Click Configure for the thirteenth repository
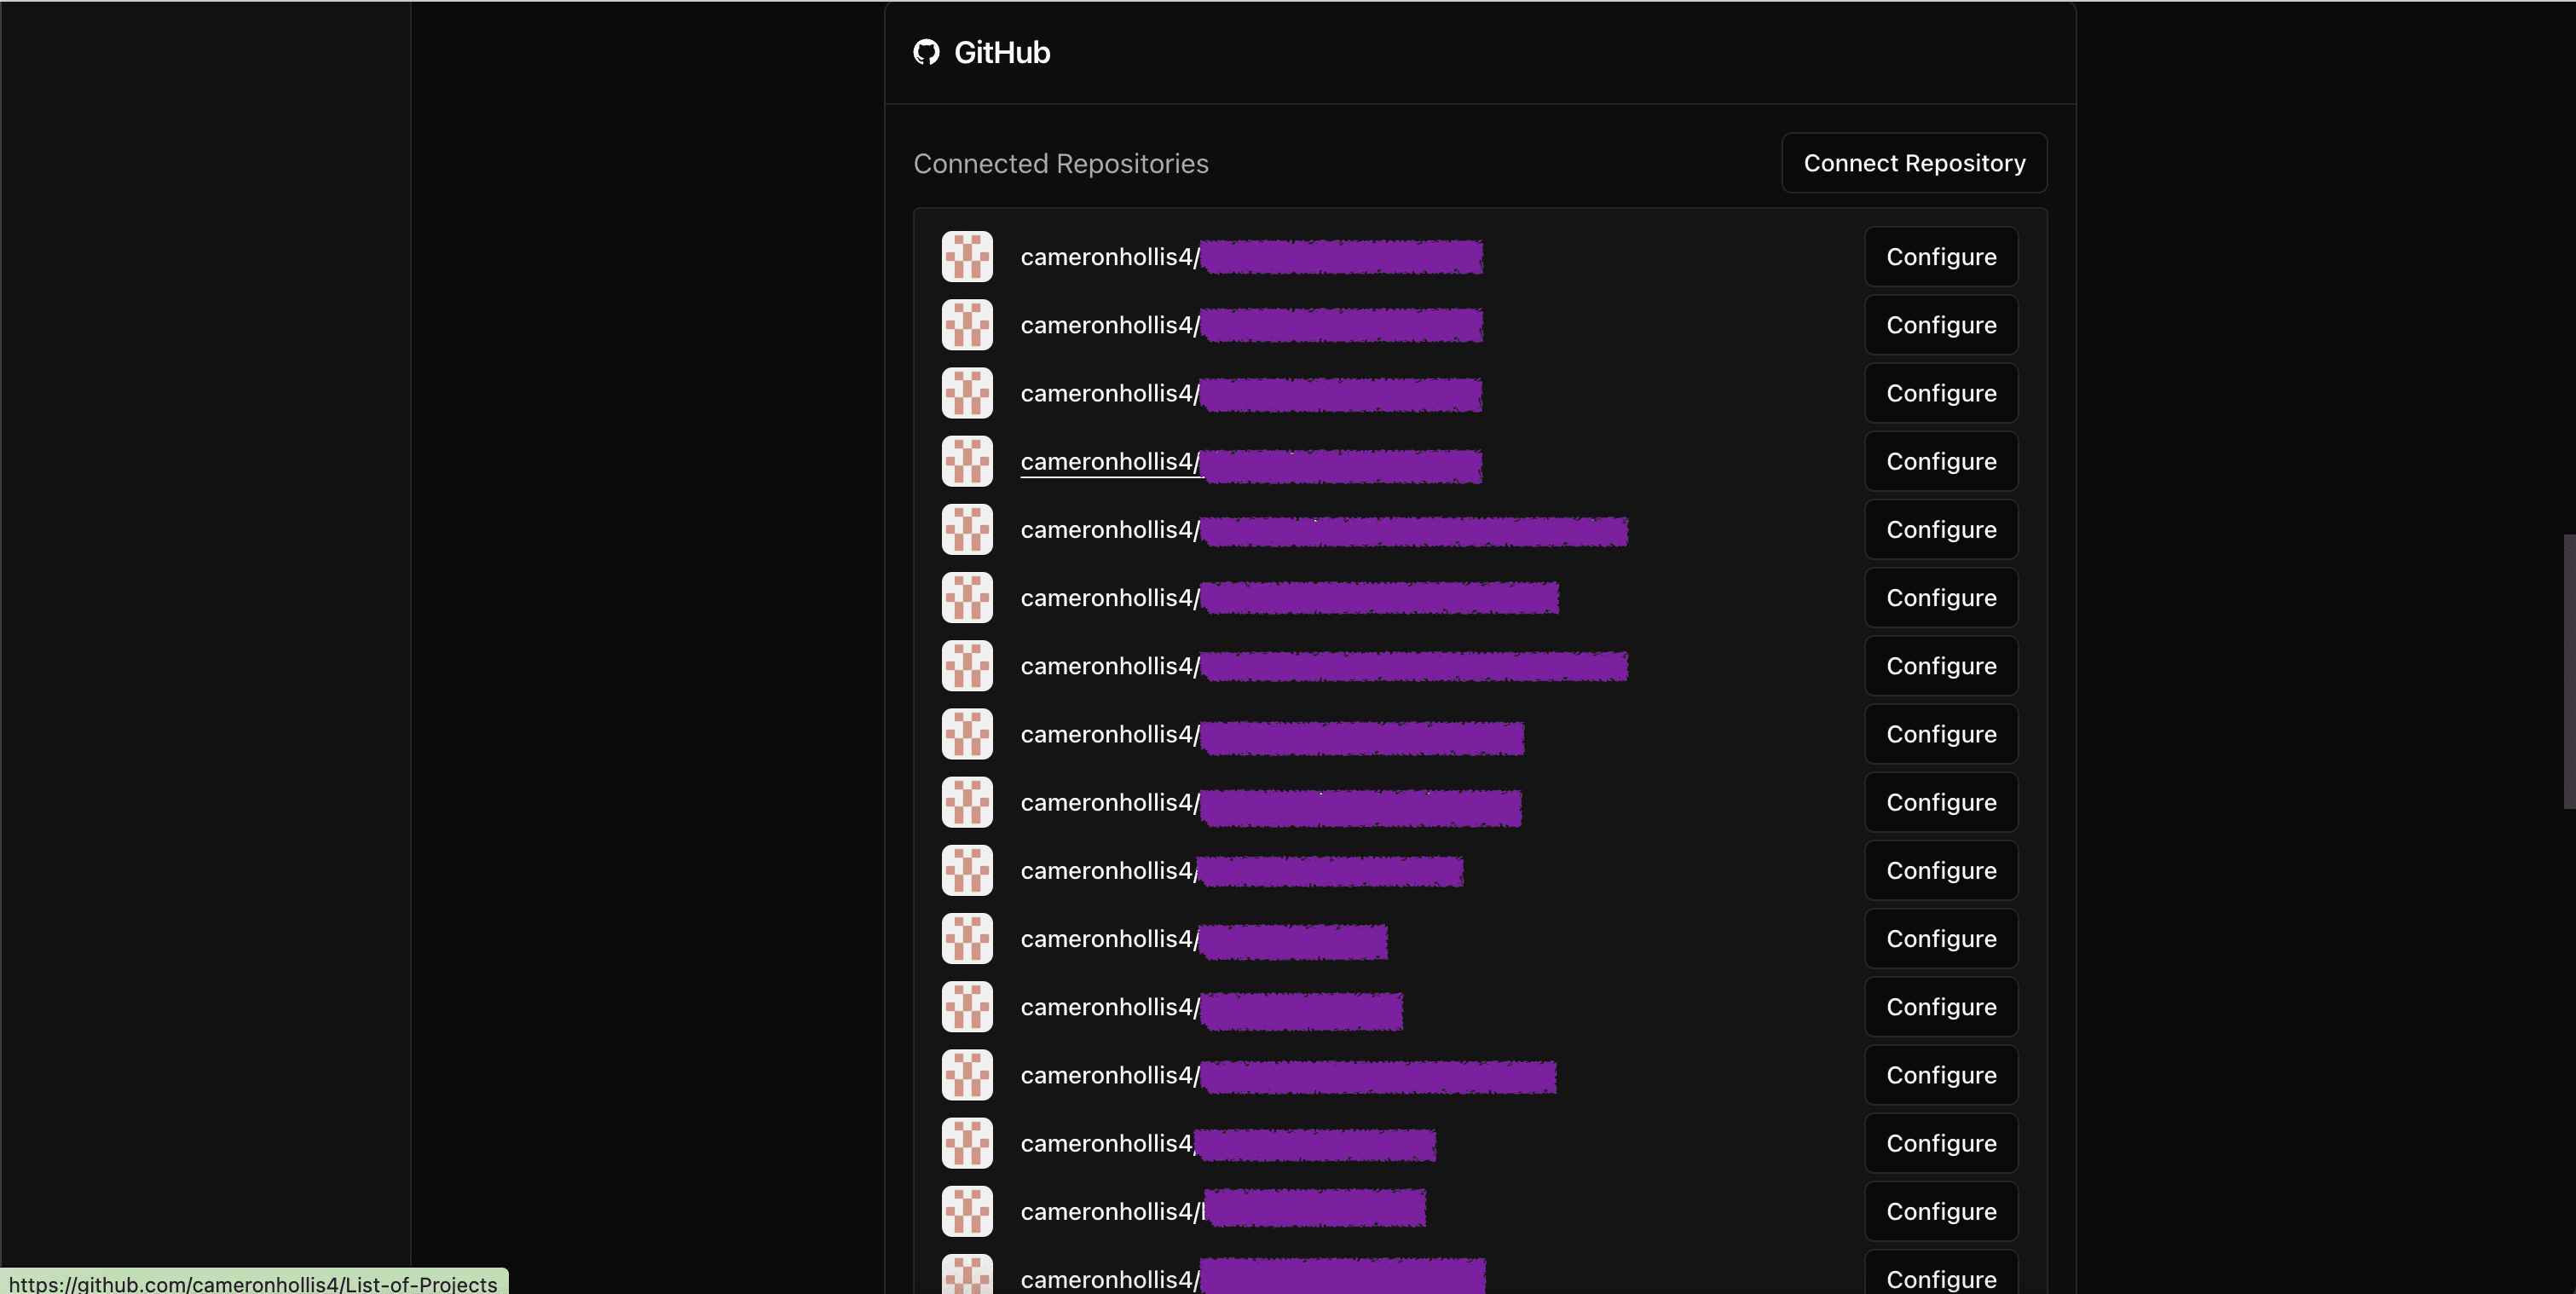Viewport: 2576px width, 1294px height. 1941,1074
